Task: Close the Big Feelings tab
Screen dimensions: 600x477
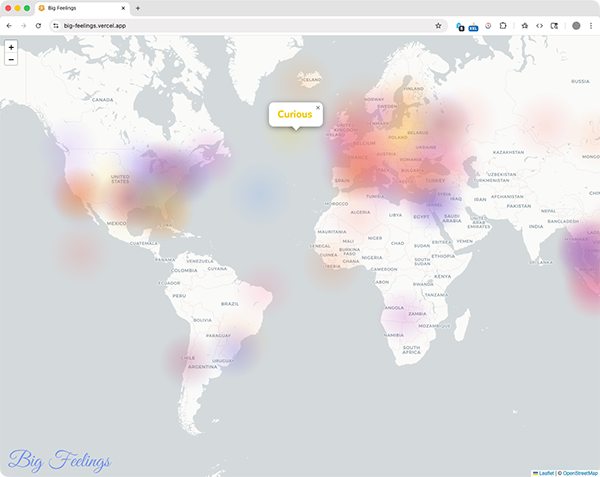Action: click(x=123, y=8)
